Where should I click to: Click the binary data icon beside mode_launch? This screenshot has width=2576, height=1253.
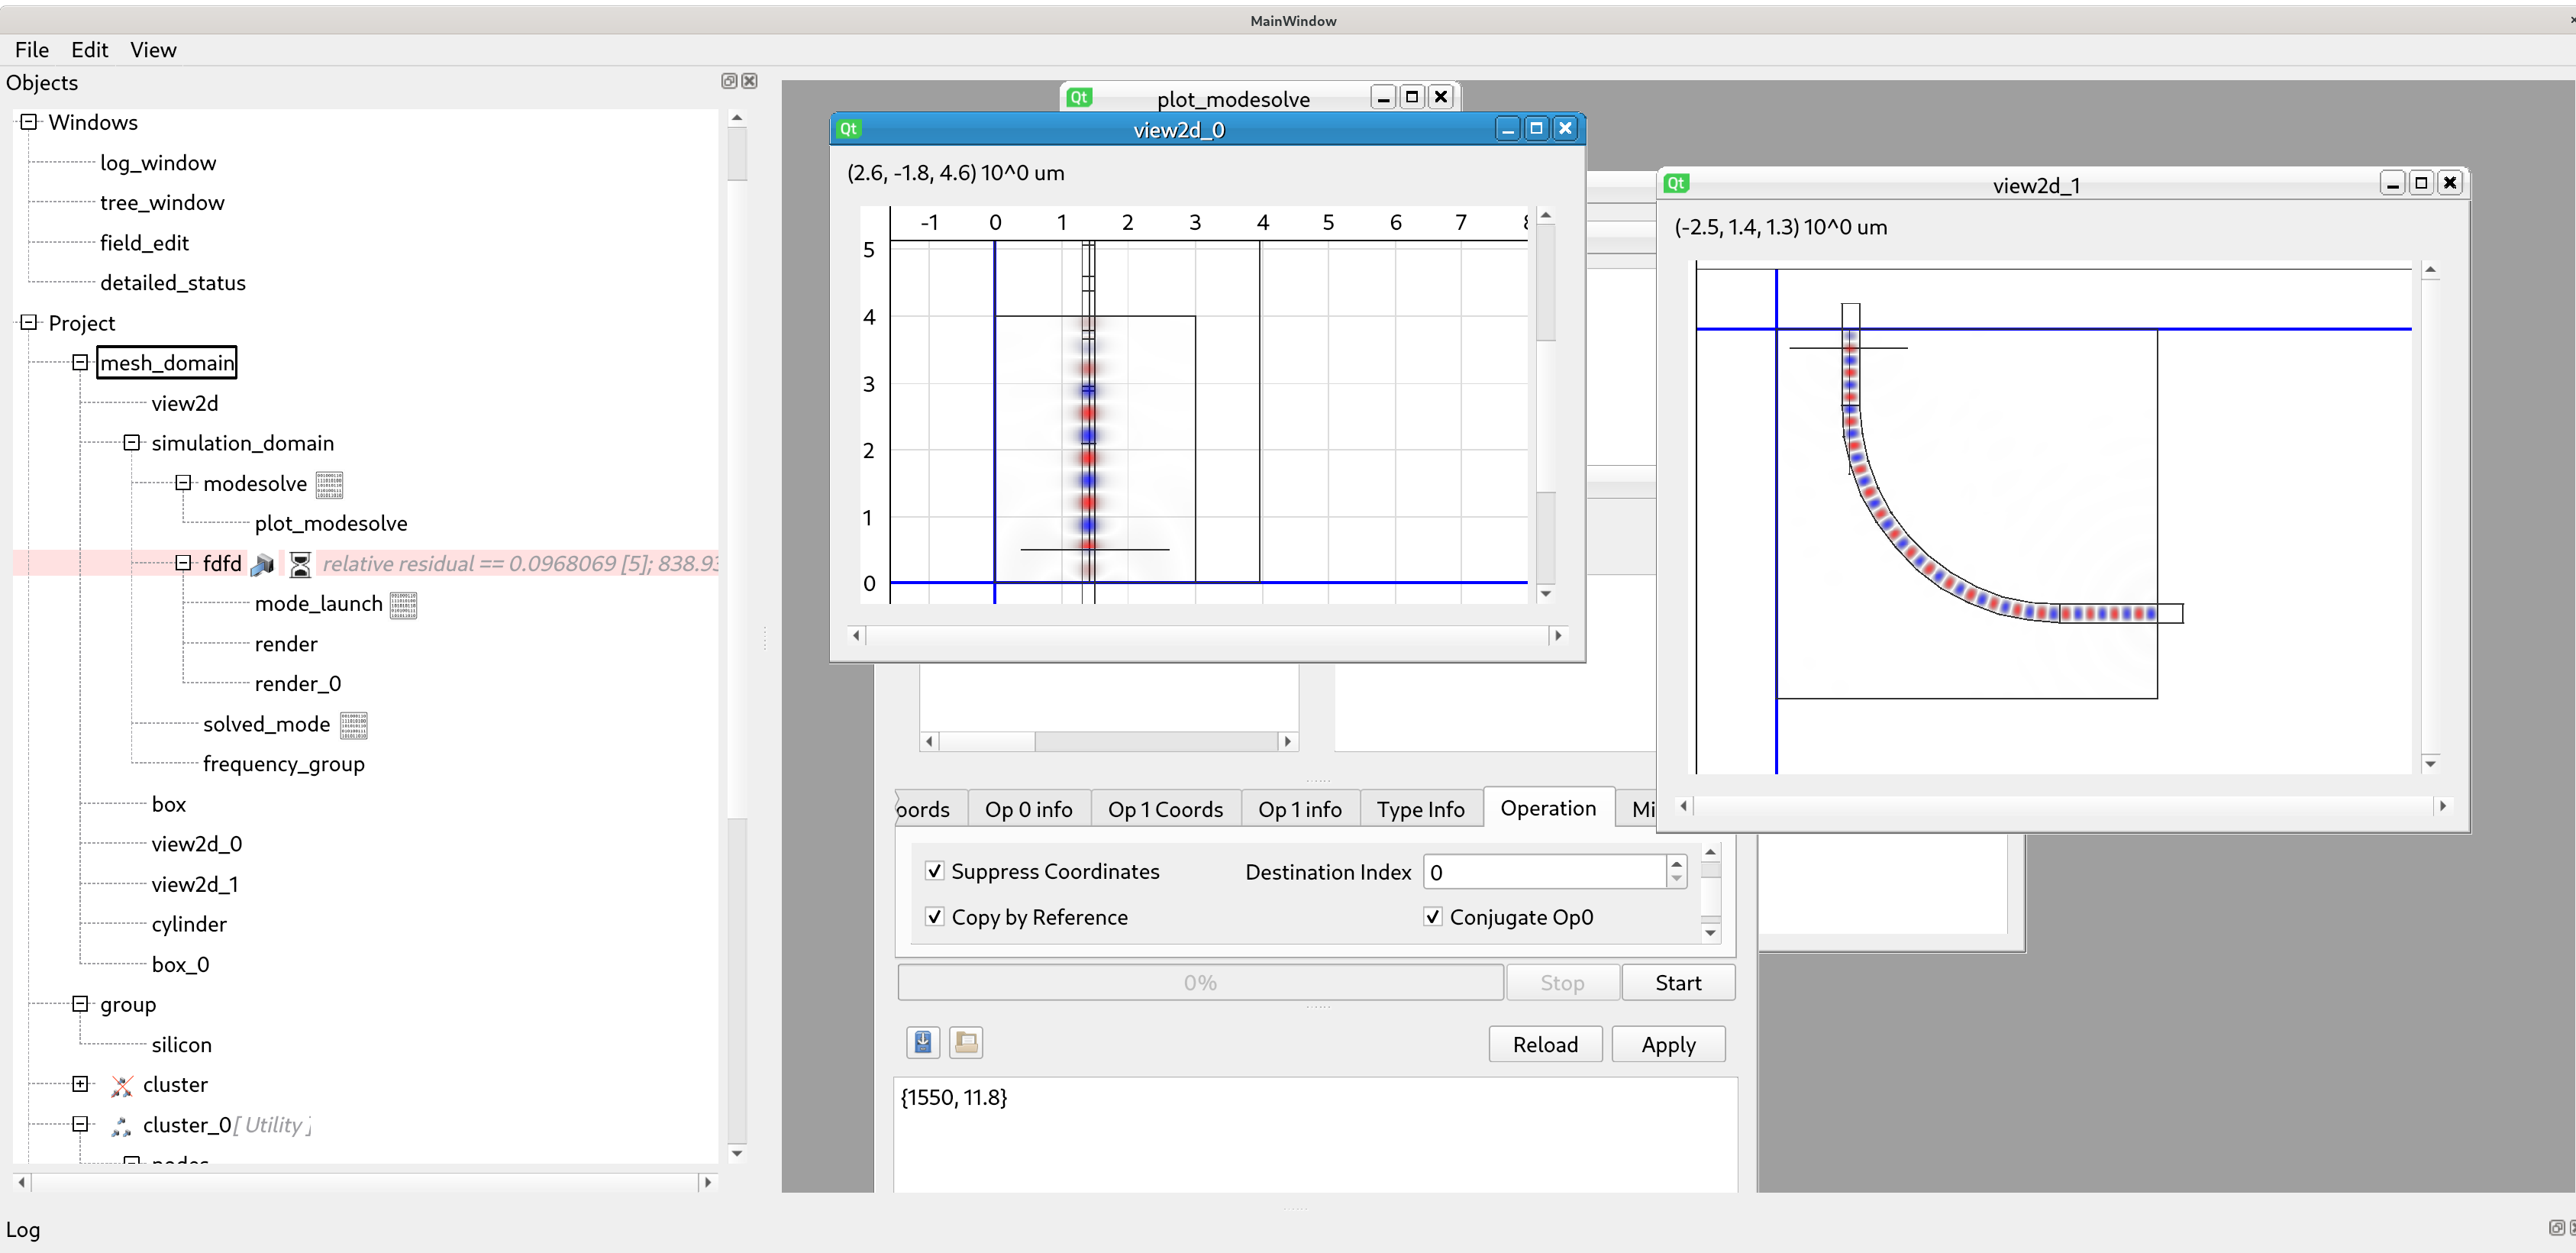(x=403, y=605)
